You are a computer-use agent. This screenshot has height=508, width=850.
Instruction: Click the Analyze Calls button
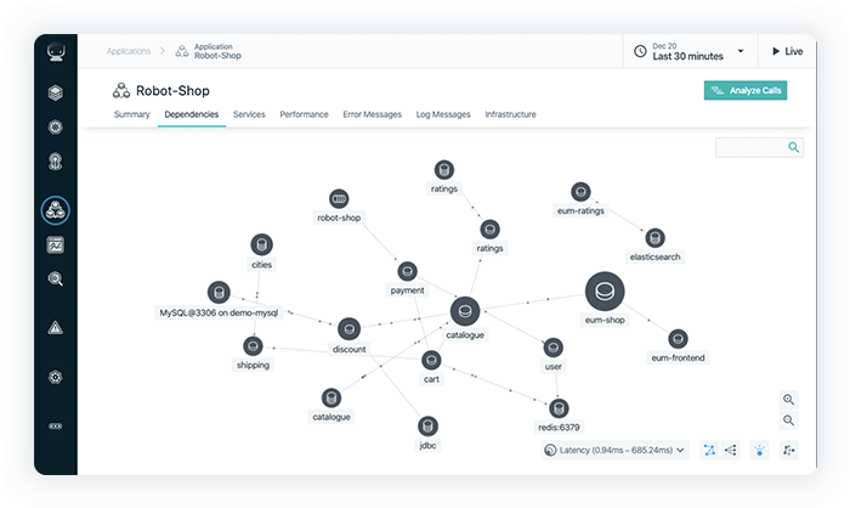point(745,91)
